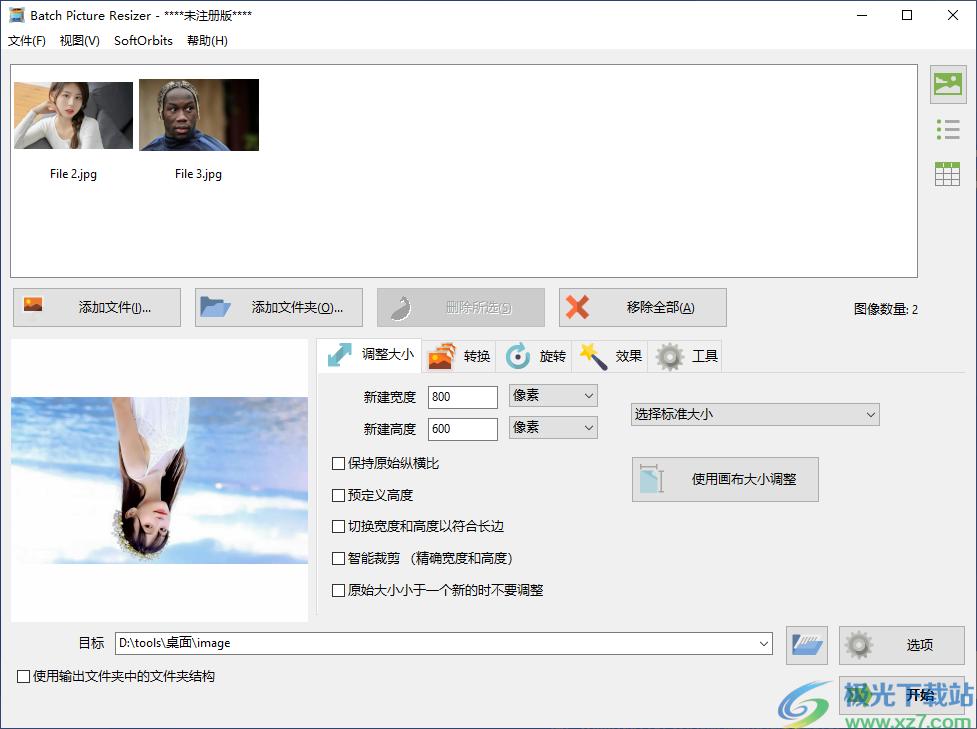
Task: Select the File 3.jpg thumbnail
Action: point(199,116)
